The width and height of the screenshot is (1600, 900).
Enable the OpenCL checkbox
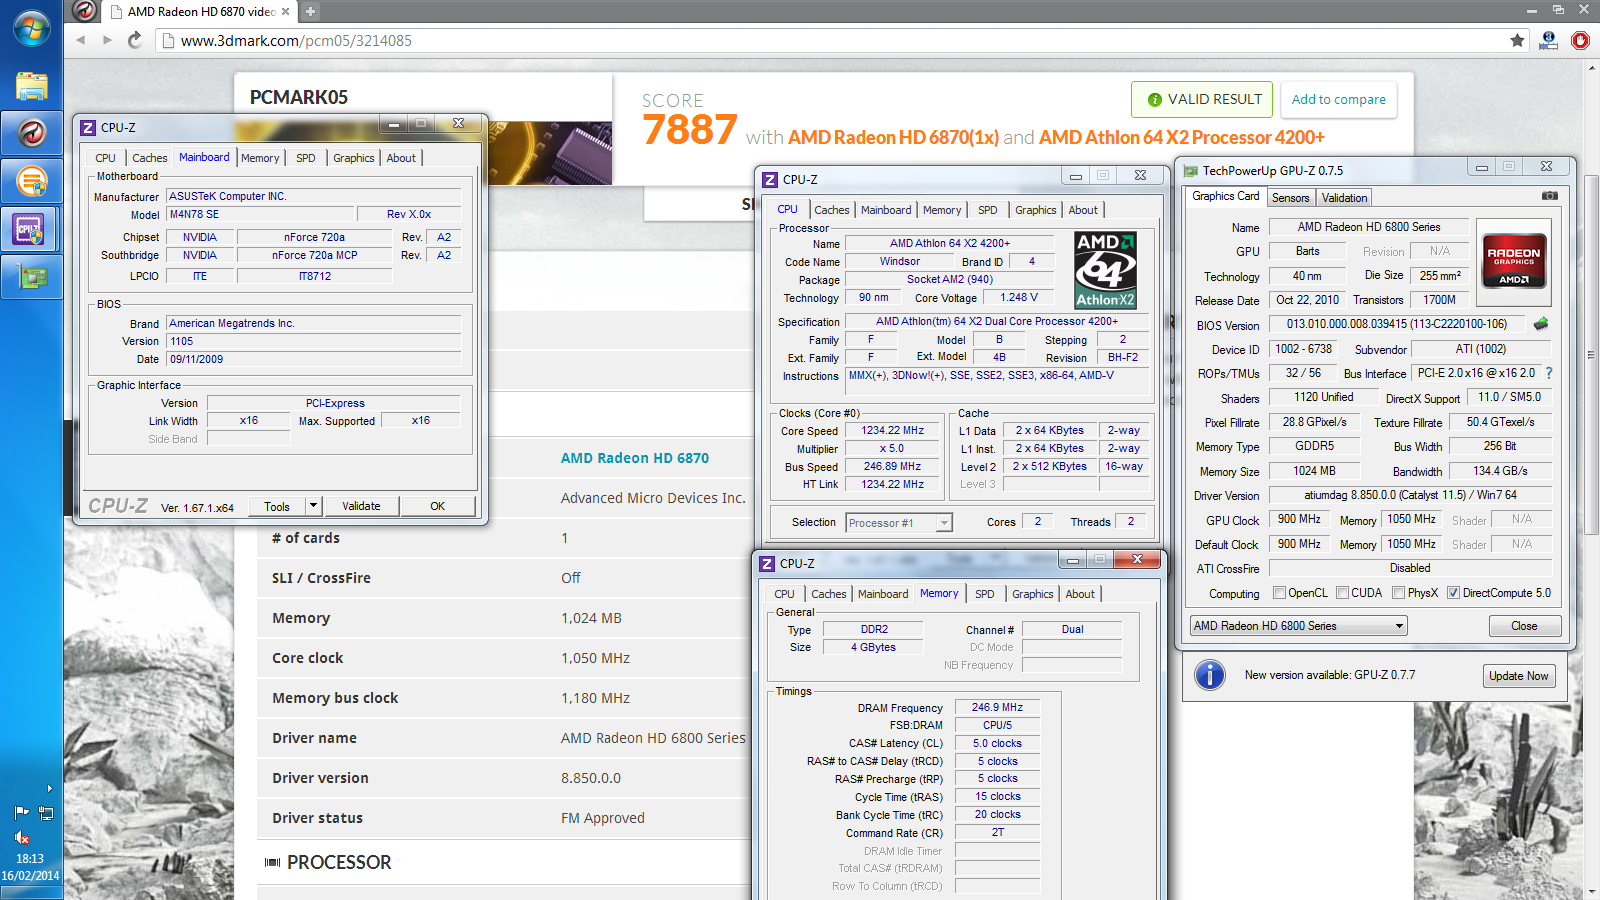click(1279, 593)
